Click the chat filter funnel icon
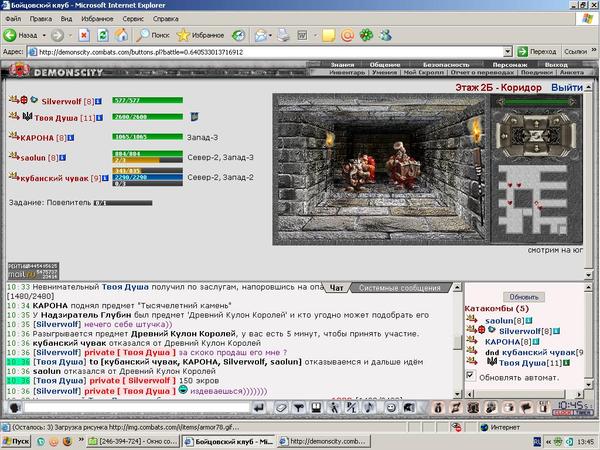 (298, 408)
